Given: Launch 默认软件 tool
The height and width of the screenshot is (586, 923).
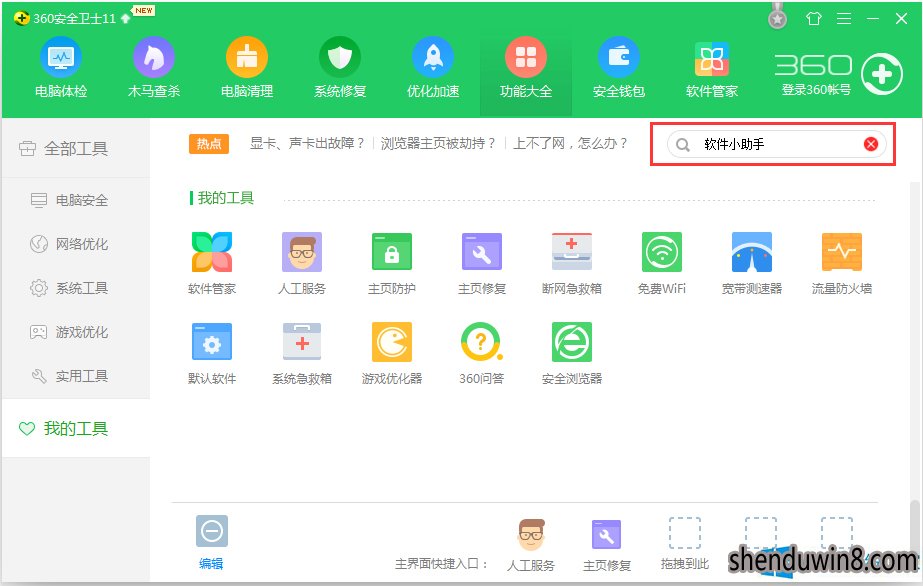Looking at the screenshot, I should pos(212,353).
